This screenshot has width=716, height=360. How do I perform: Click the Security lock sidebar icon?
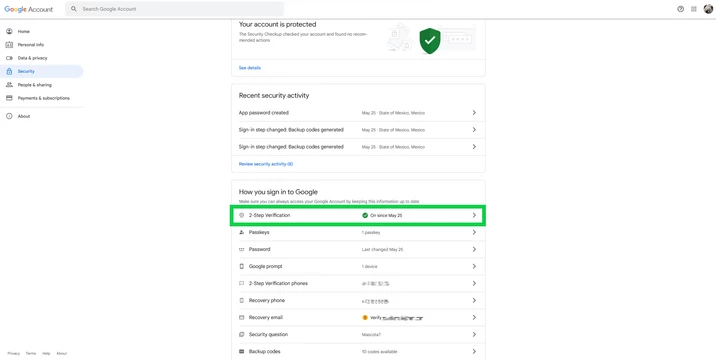9,71
